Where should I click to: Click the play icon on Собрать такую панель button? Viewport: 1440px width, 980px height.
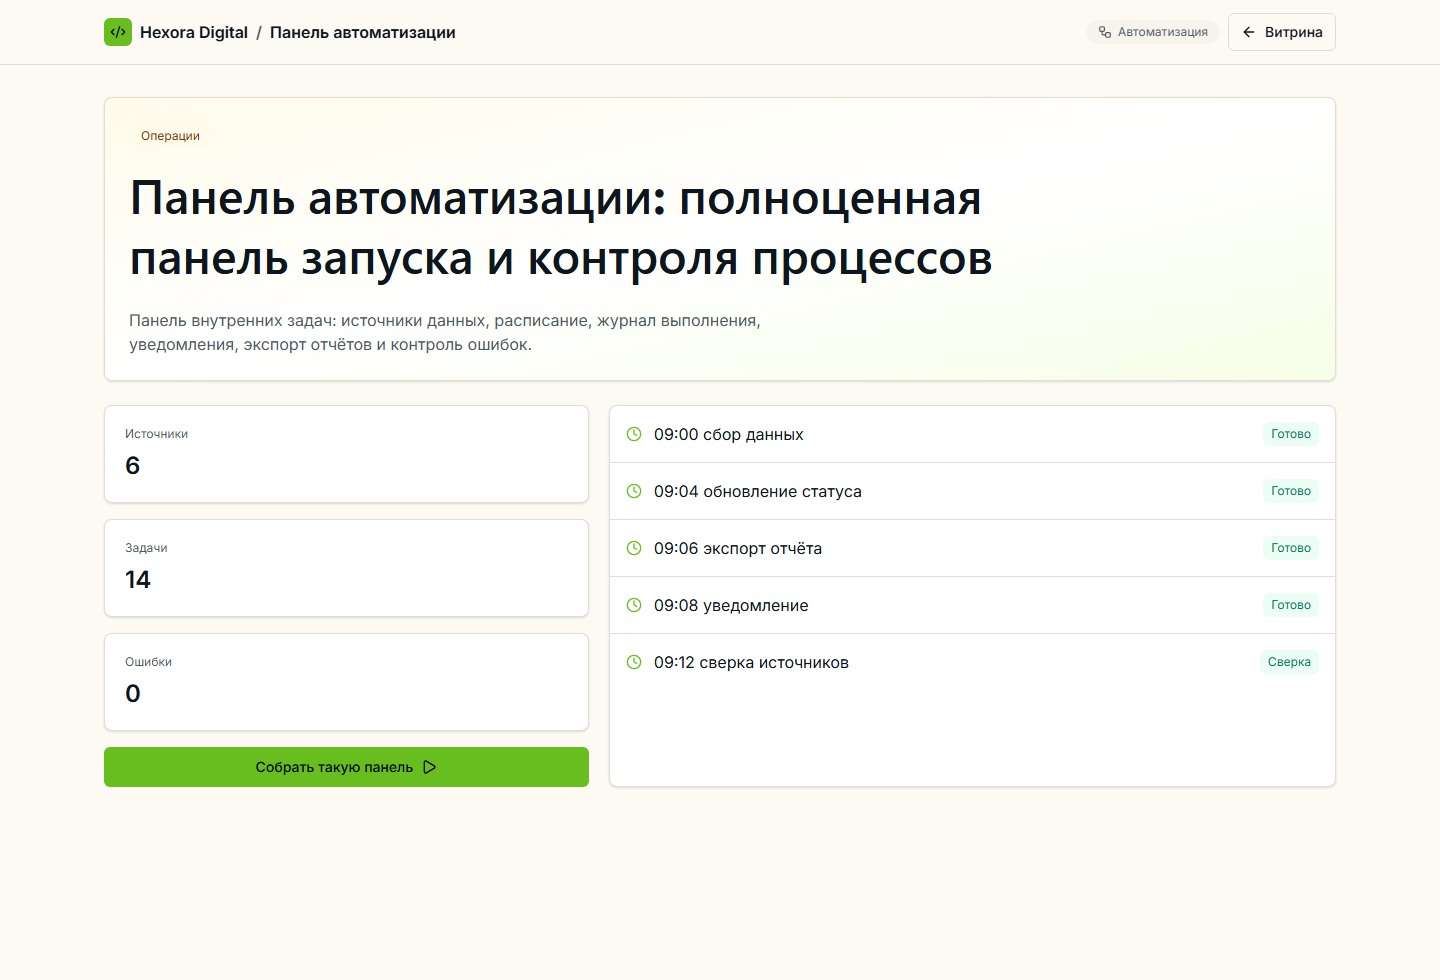coord(430,767)
